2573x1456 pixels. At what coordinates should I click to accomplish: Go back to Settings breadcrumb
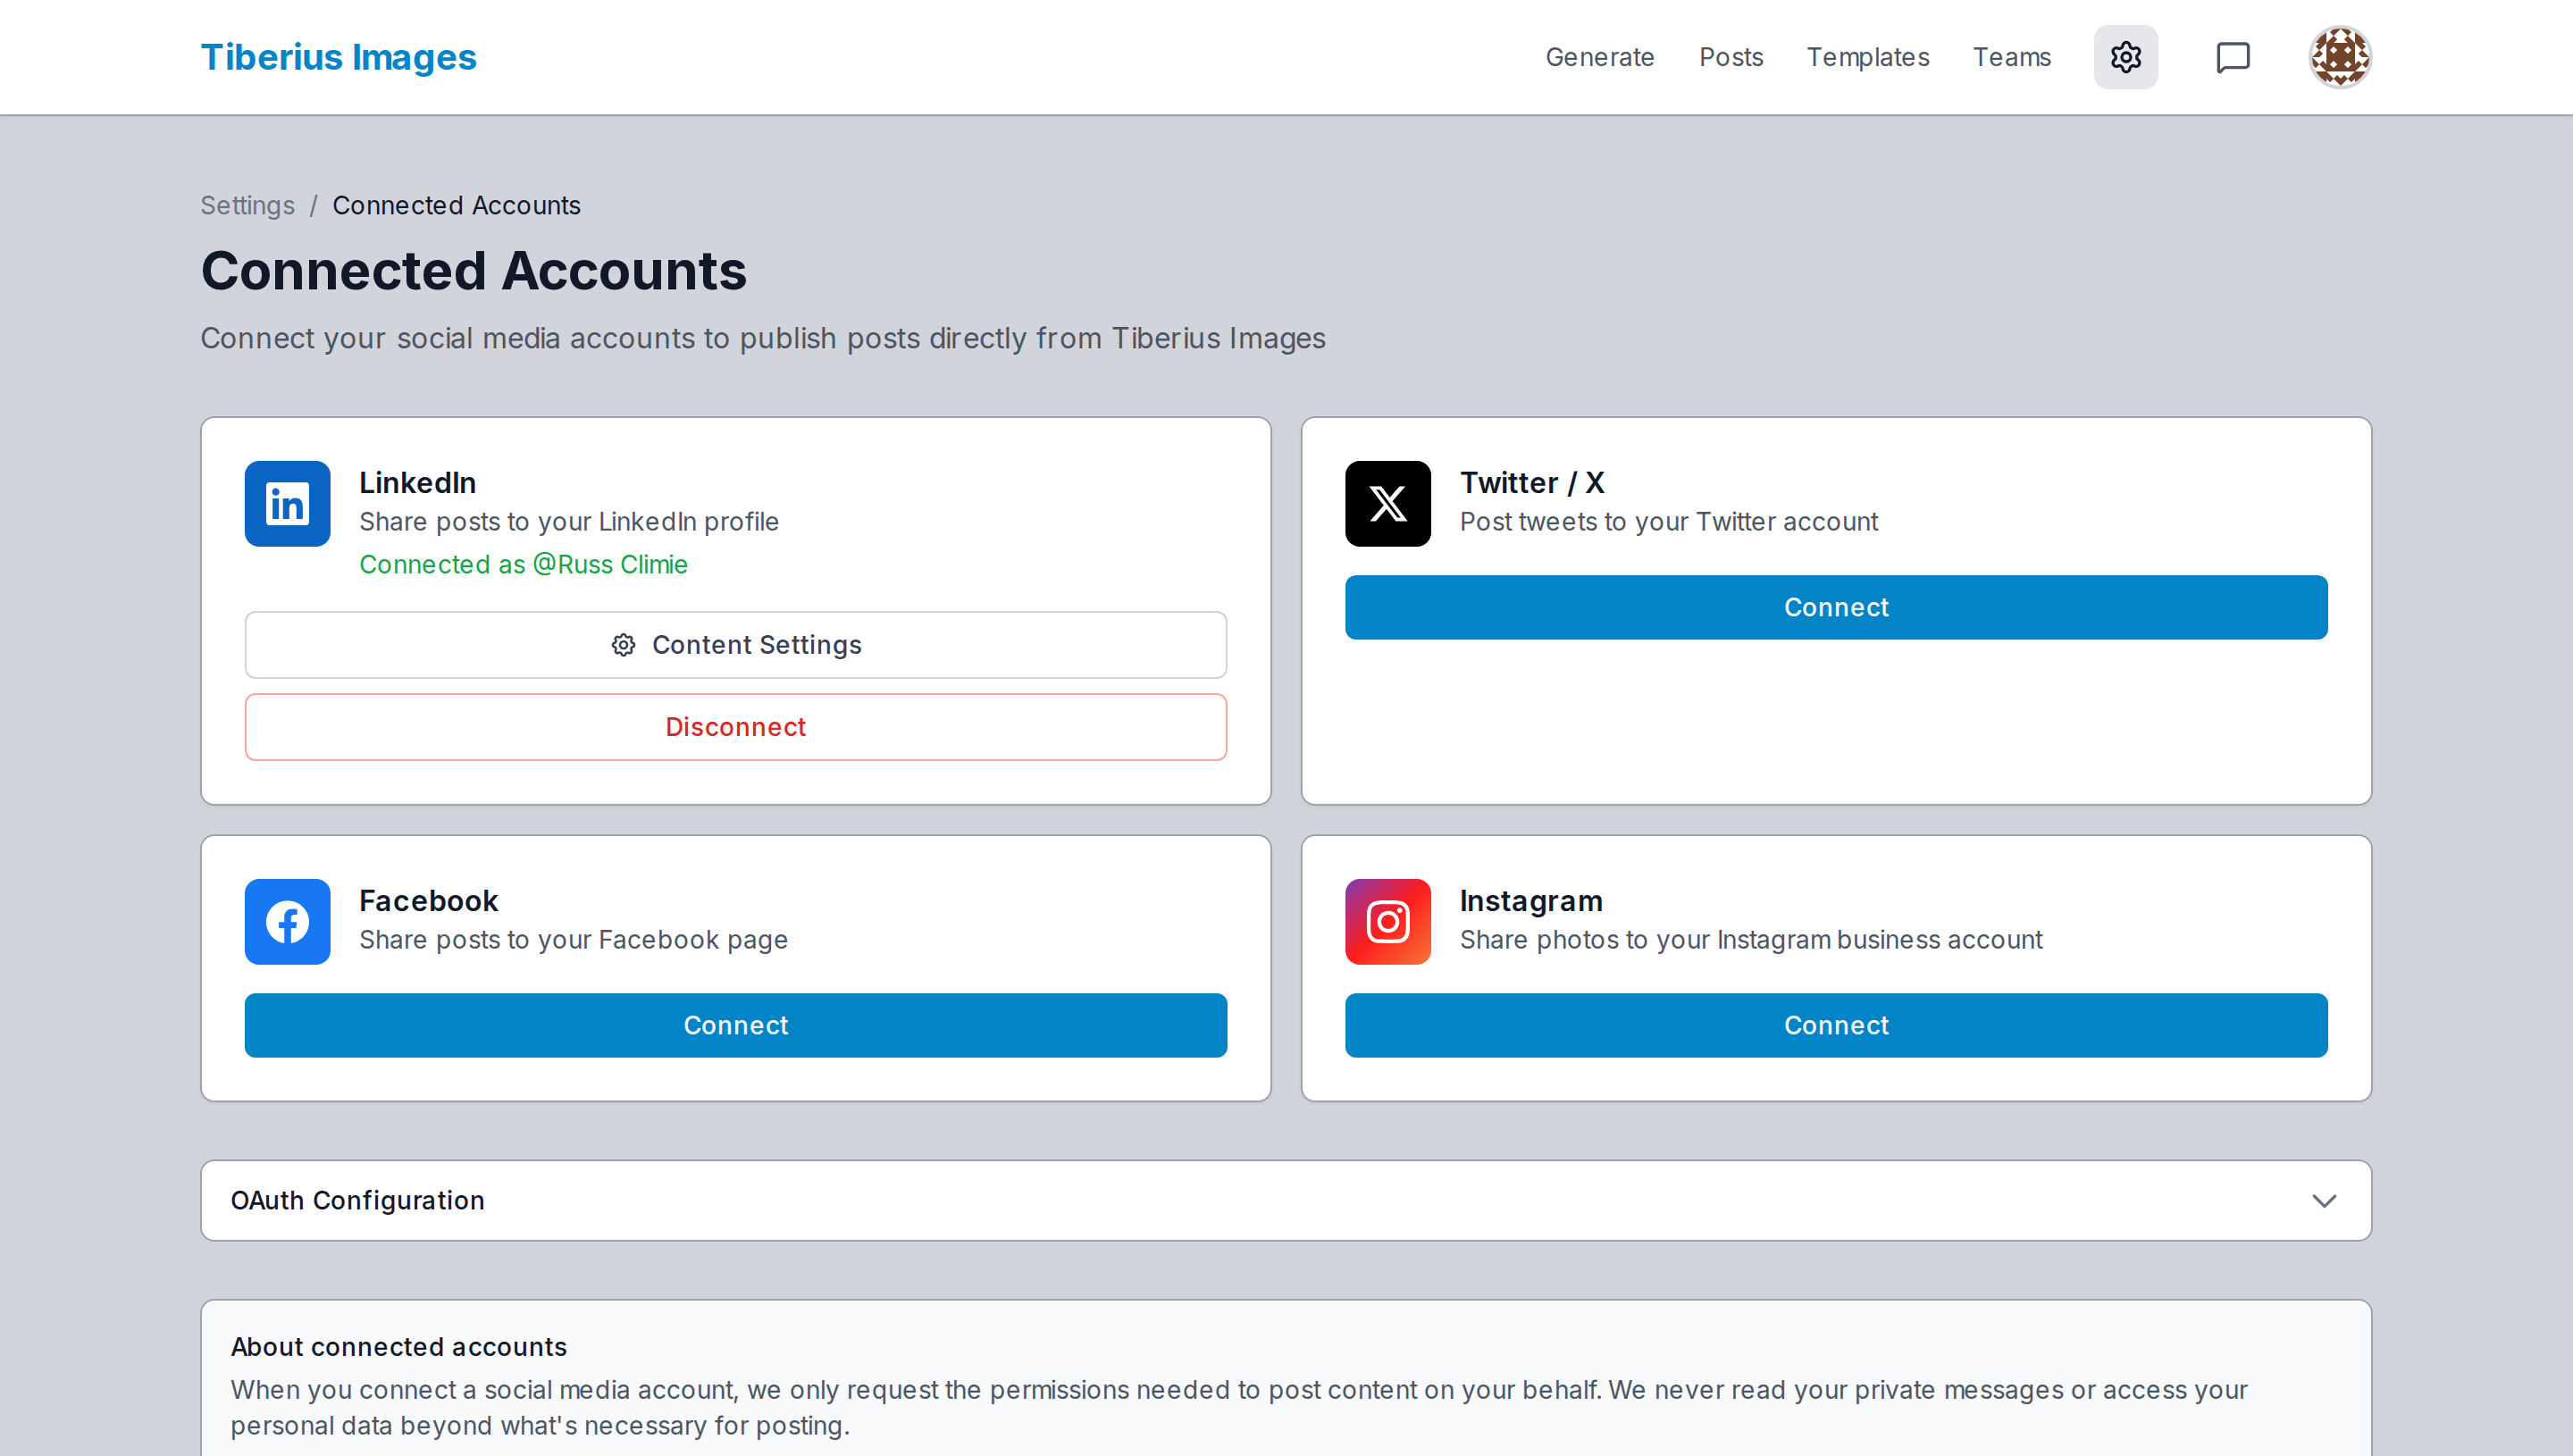pyautogui.click(x=247, y=205)
